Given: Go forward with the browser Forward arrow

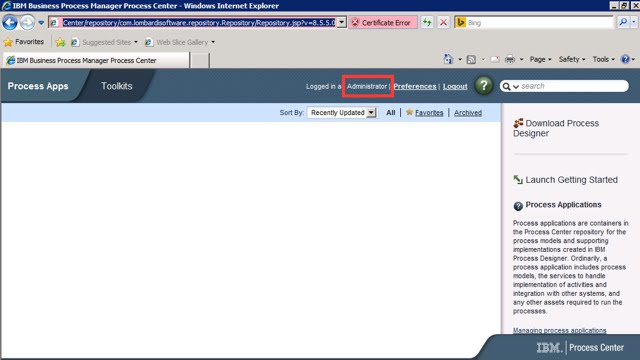Looking at the screenshot, I should coord(27,22).
